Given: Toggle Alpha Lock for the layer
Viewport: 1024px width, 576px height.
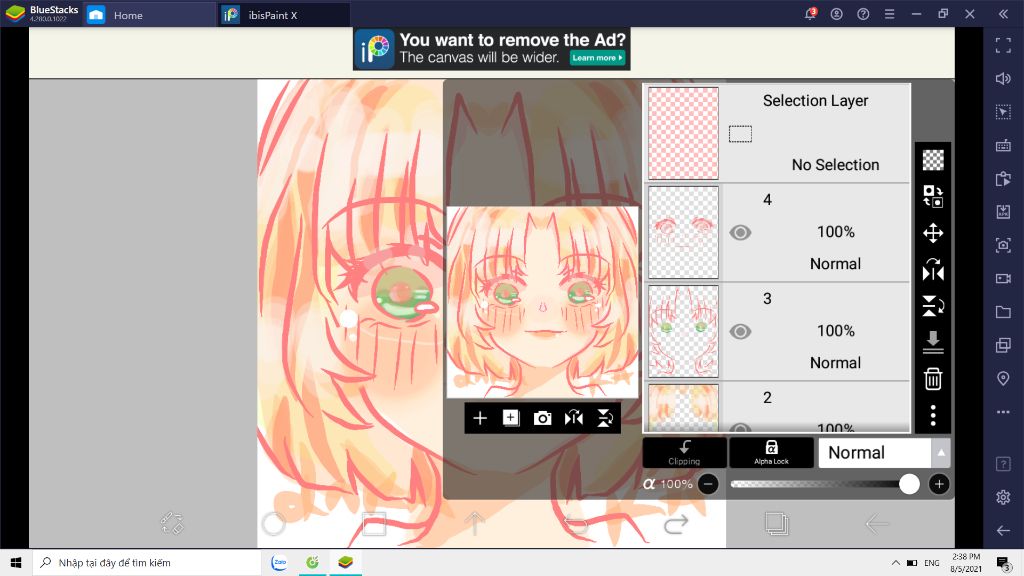Looking at the screenshot, I should (771, 453).
